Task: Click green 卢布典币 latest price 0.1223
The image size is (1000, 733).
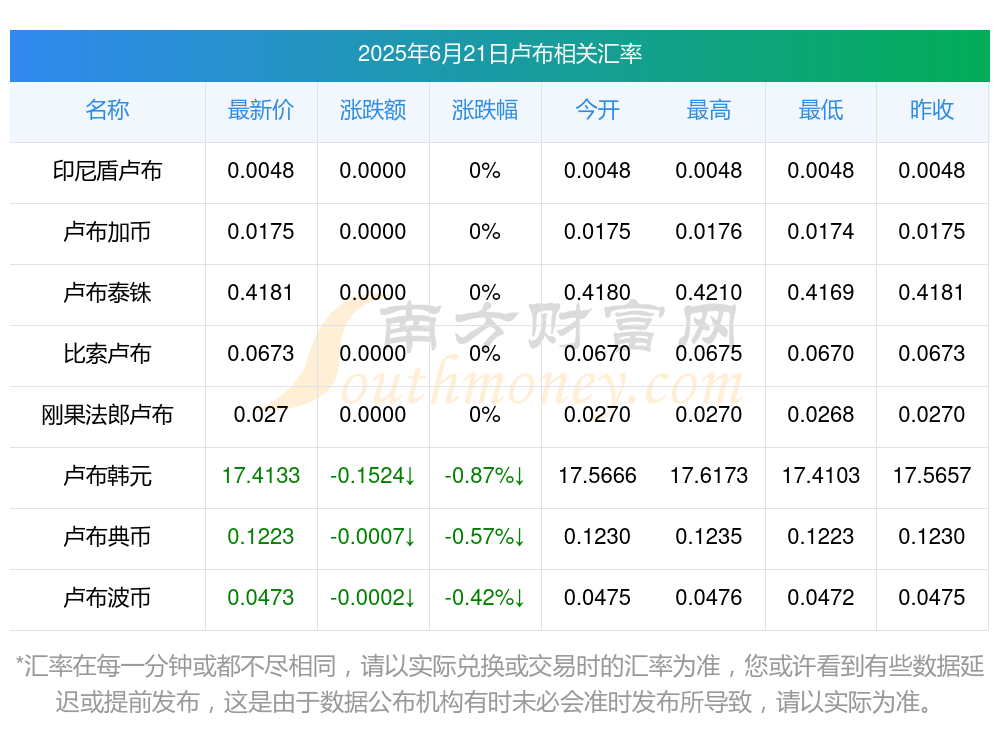Action: [261, 537]
